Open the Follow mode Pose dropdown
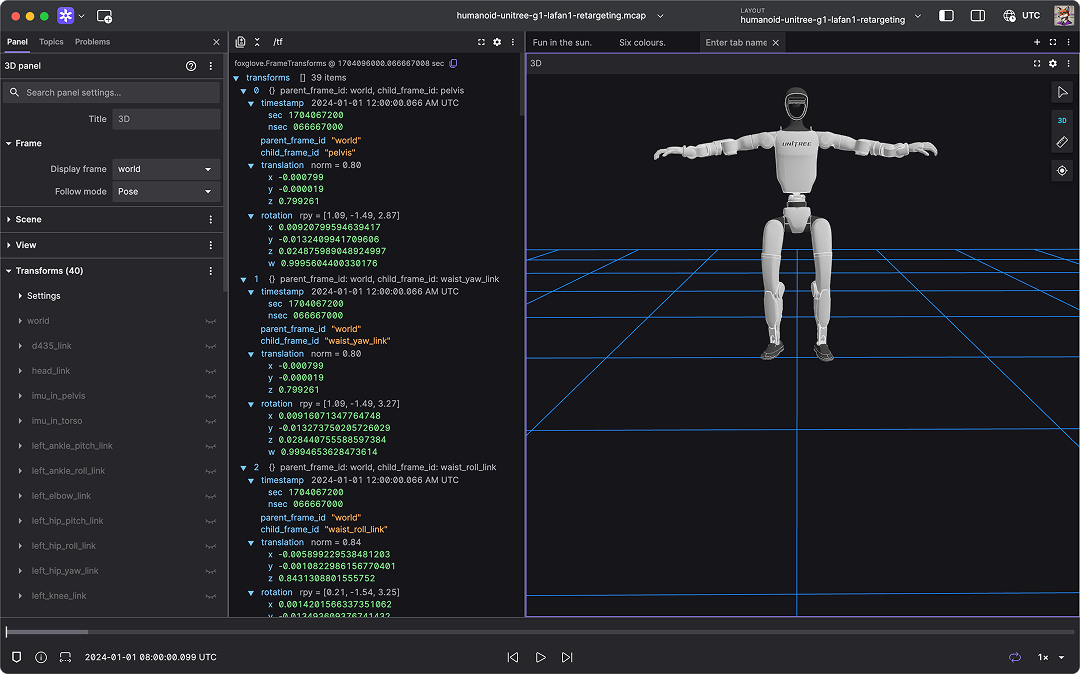This screenshot has width=1080, height=674. click(165, 191)
